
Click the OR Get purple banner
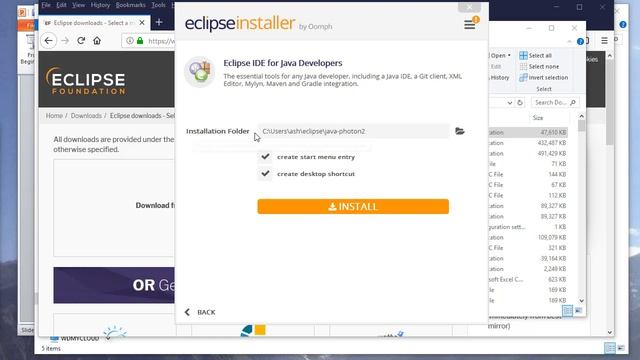tap(114, 285)
